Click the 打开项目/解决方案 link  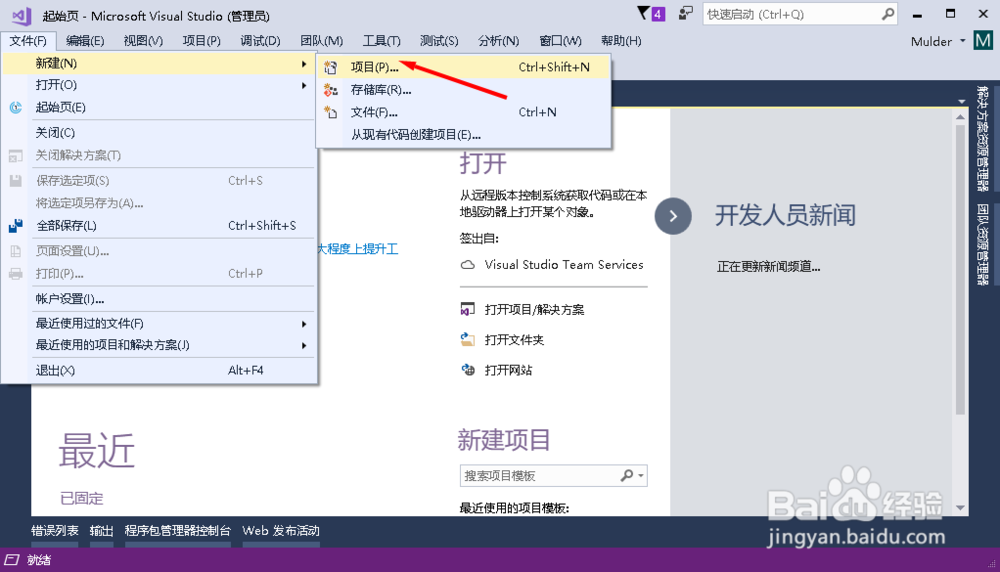(534, 309)
